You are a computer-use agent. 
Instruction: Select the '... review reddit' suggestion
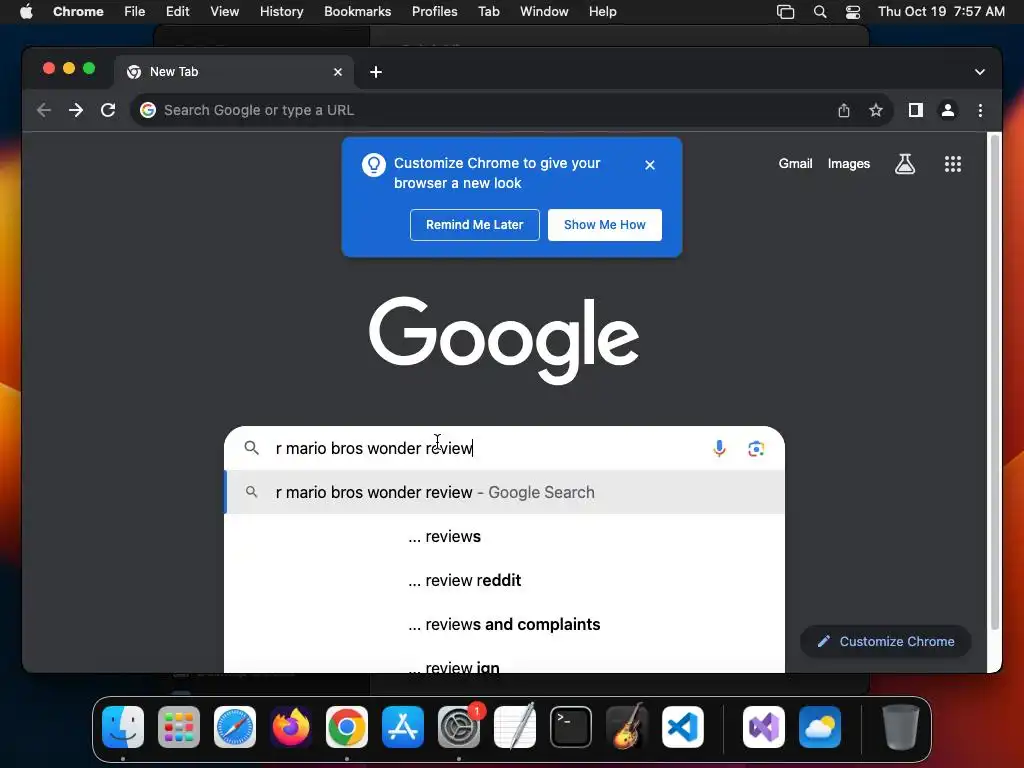click(504, 581)
